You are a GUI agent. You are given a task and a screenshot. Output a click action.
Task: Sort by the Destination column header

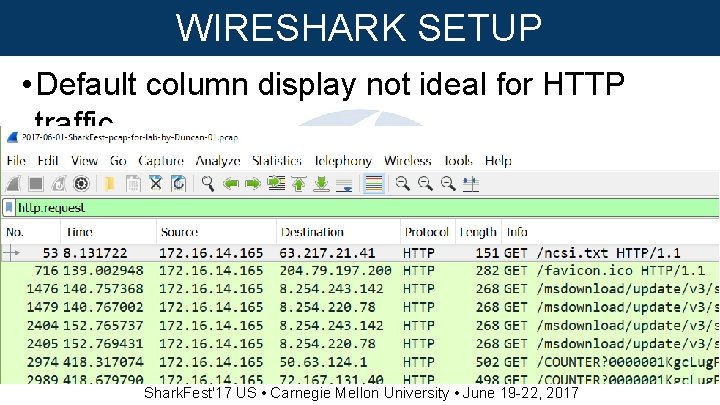pos(338,232)
